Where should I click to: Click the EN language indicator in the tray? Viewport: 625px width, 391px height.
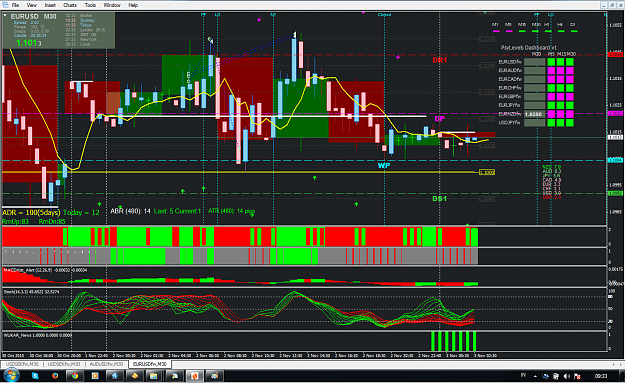tap(523, 375)
